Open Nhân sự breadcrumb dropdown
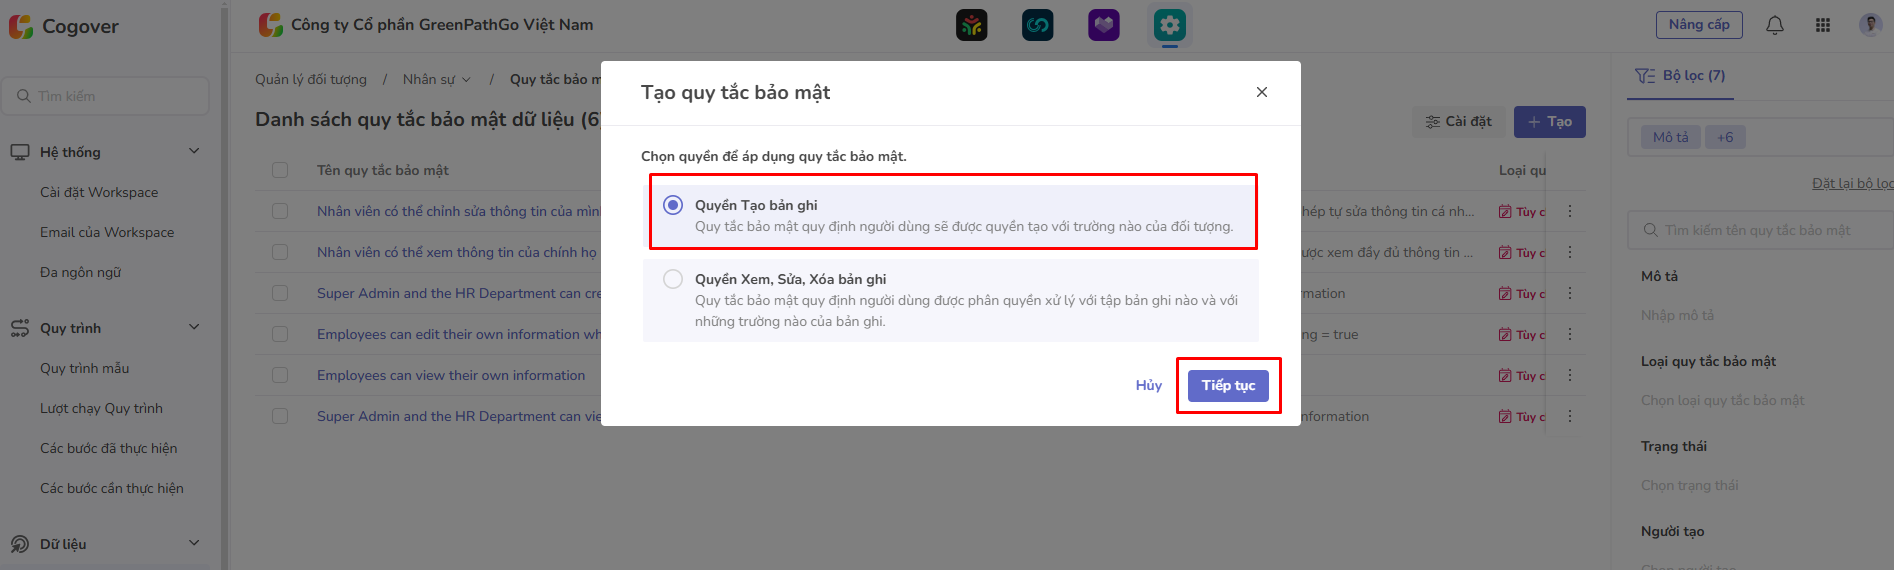This screenshot has width=1894, height=570. tap(437, 79)
